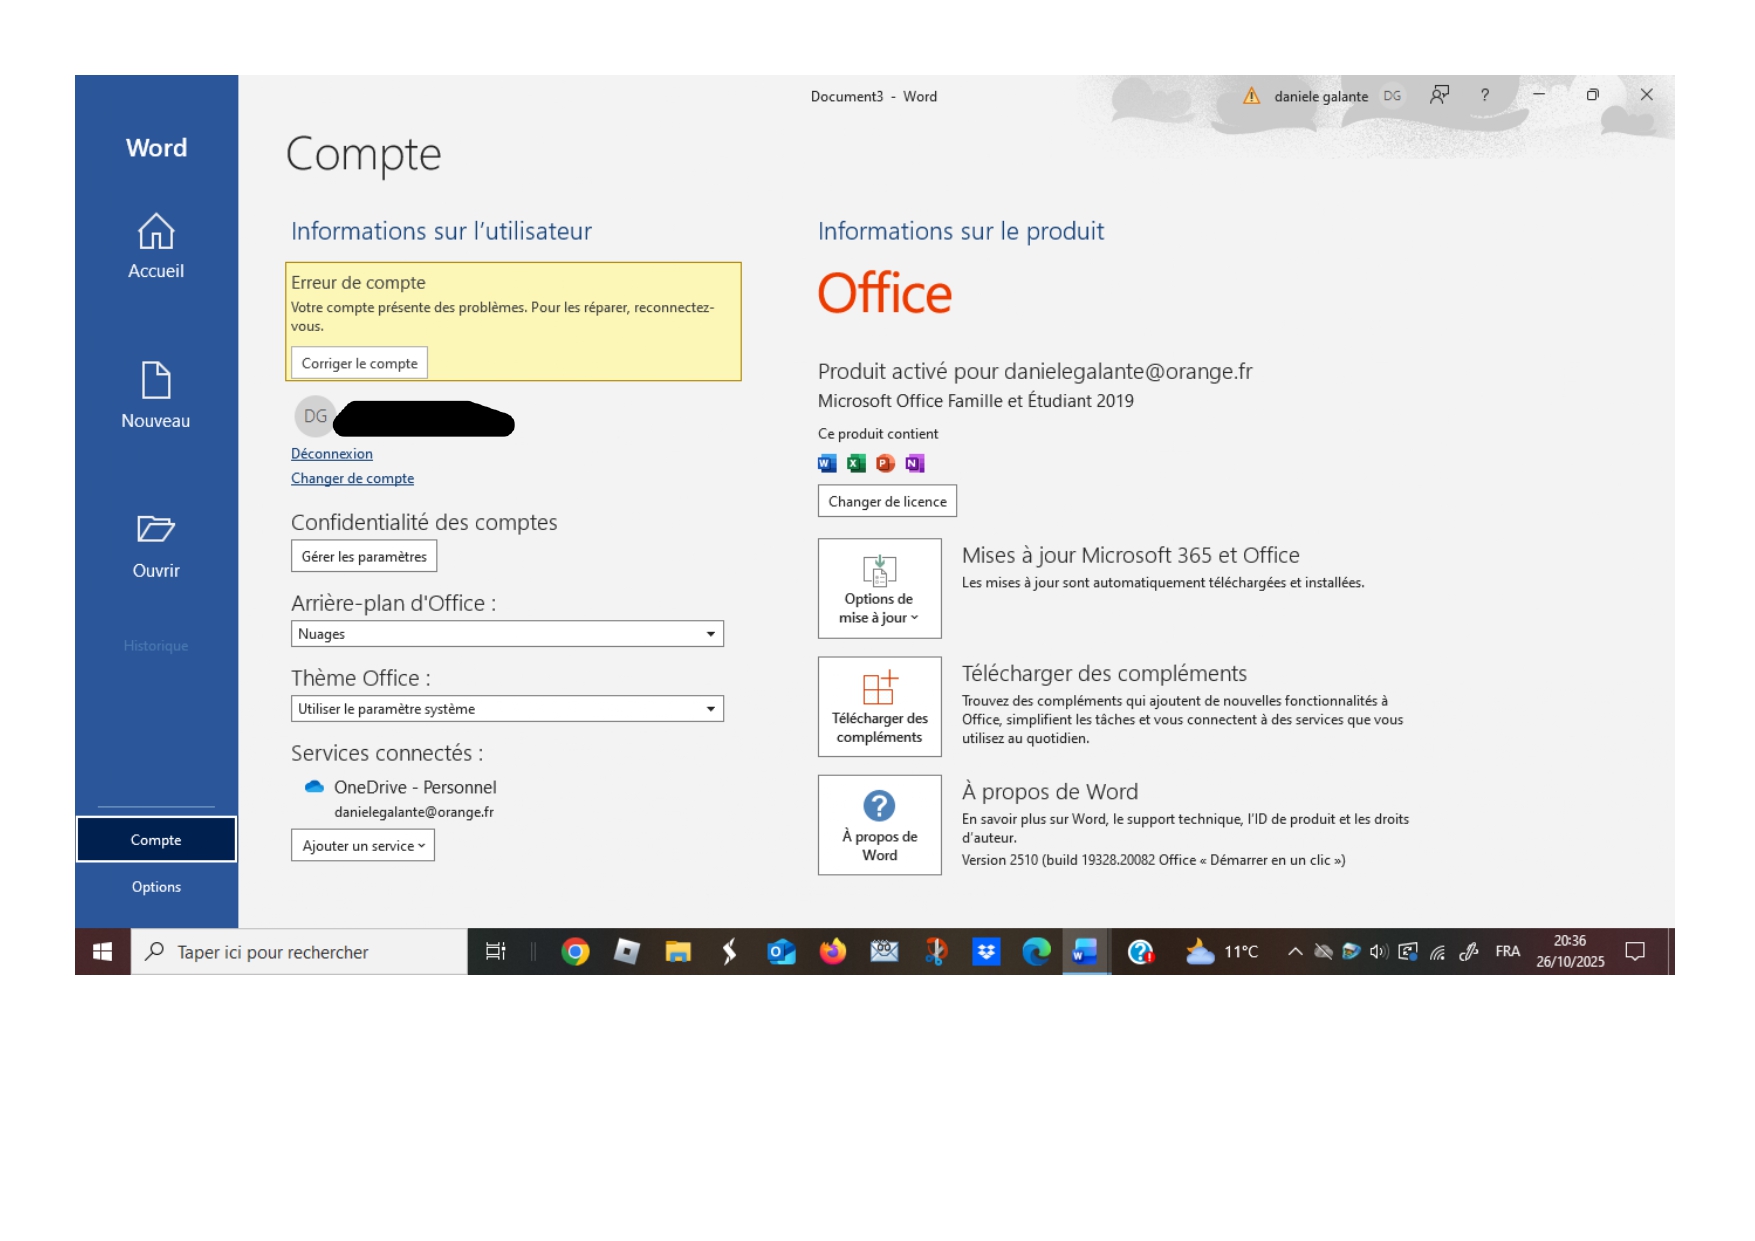Click the account warning triangle icon

1251,96
